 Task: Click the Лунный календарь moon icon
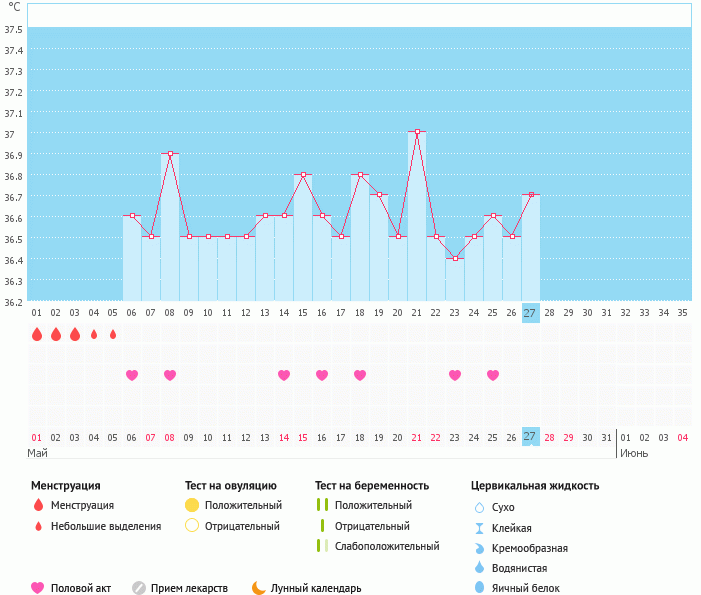259,588
